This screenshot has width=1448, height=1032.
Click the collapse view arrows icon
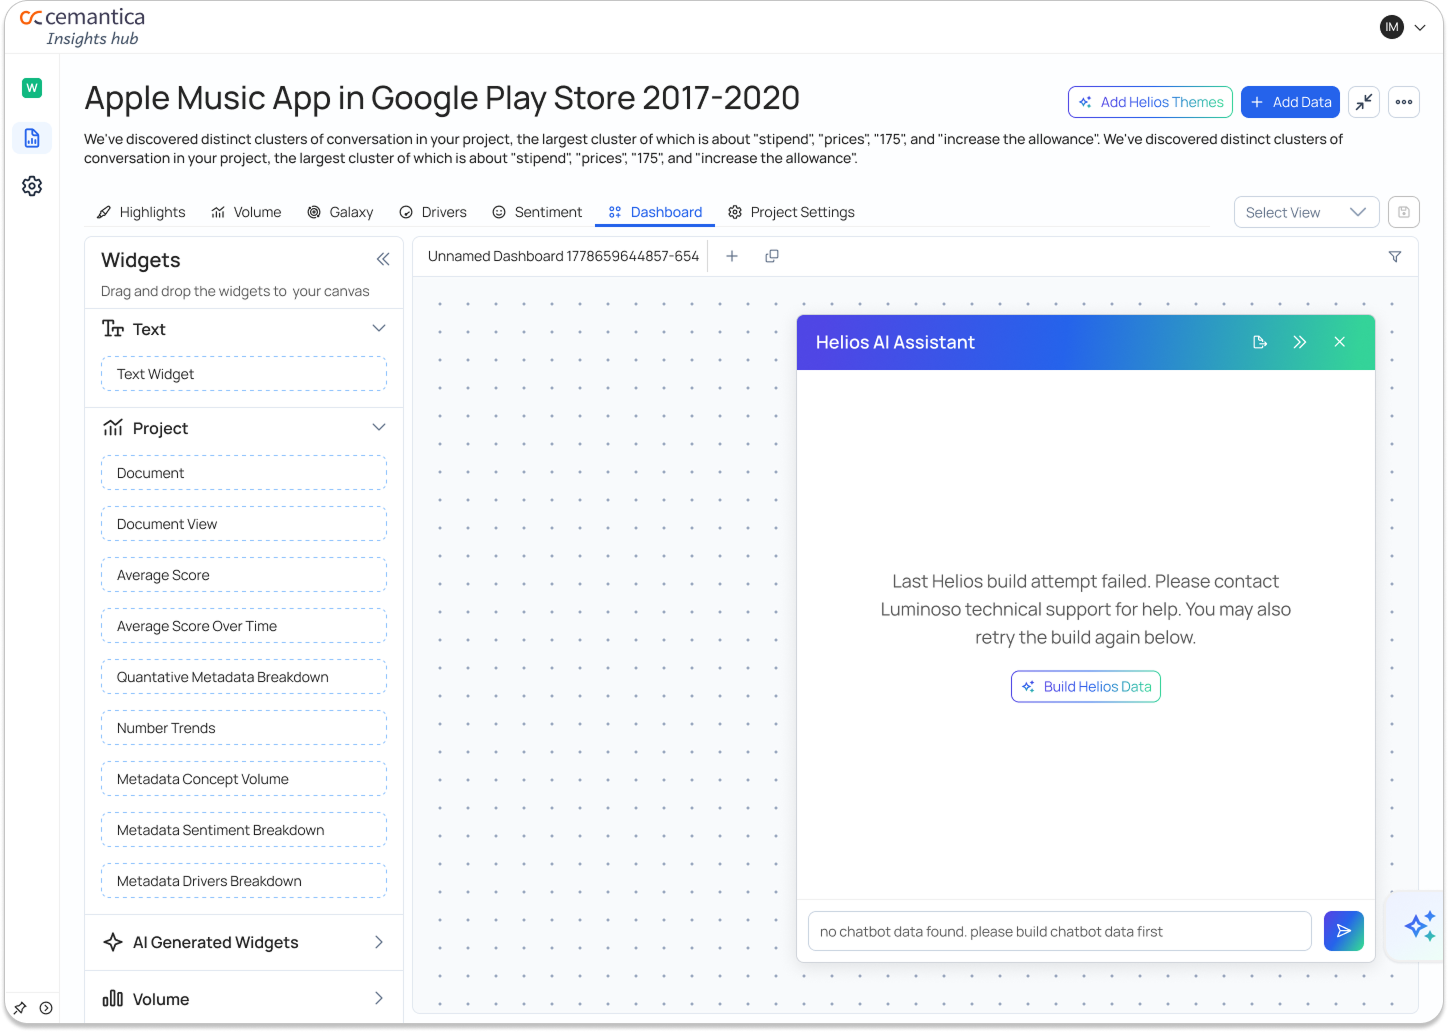[x=1364, y=102]
